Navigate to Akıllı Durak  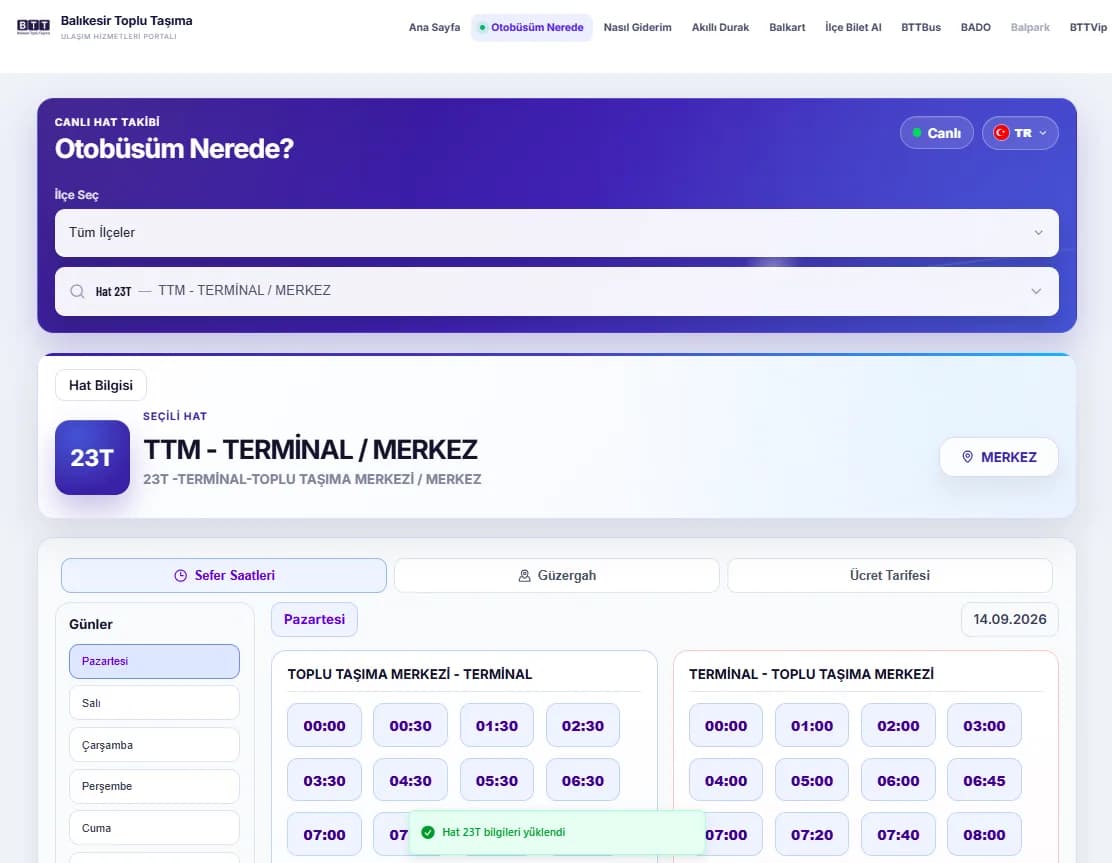coord(720,28)
